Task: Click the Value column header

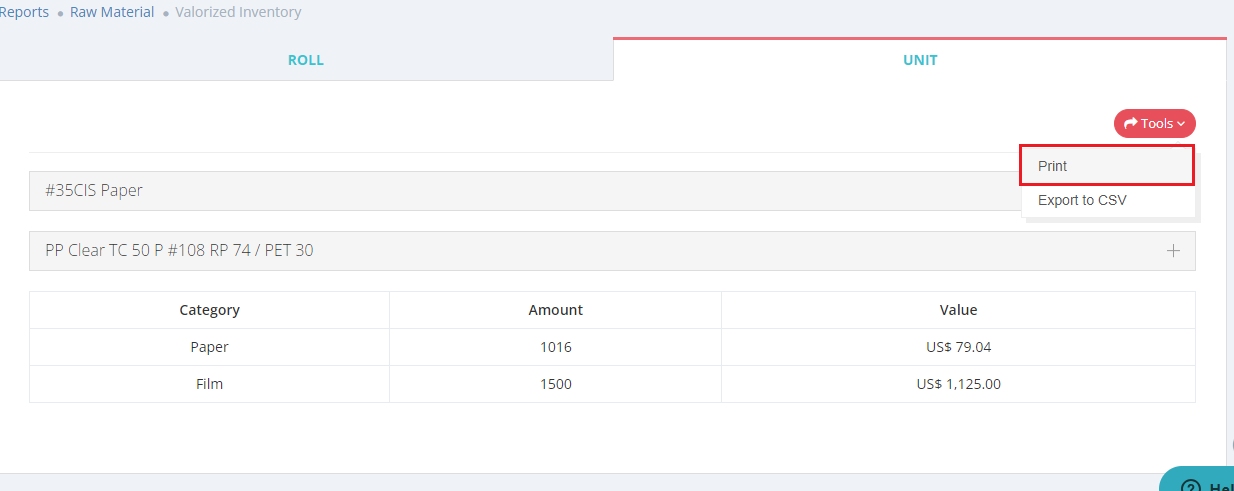Action: pyautogui.click(x=958, y=310)
